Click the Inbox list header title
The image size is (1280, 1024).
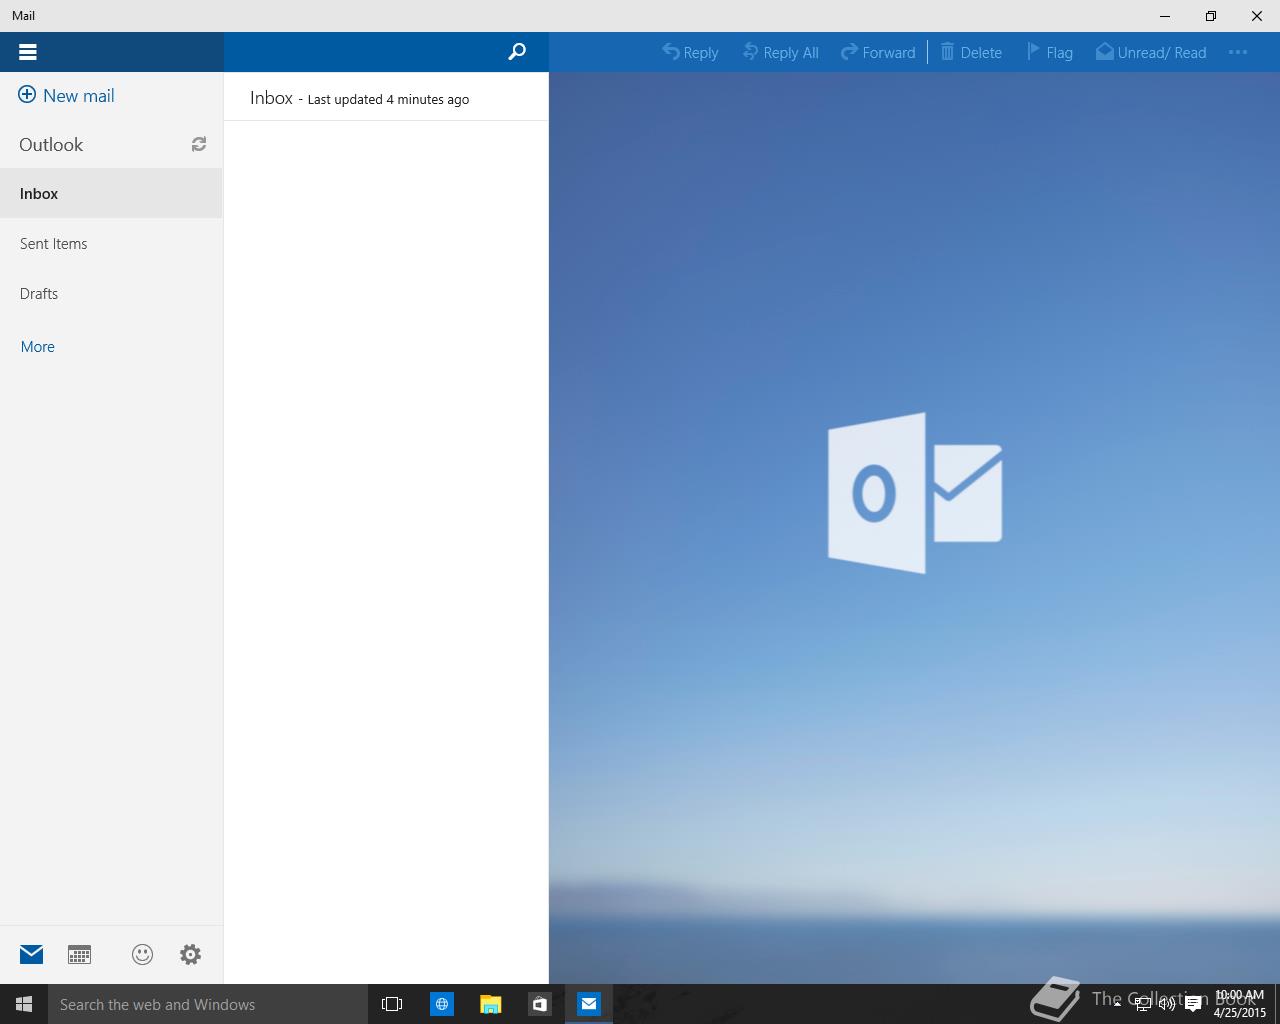tap(271, 98)
